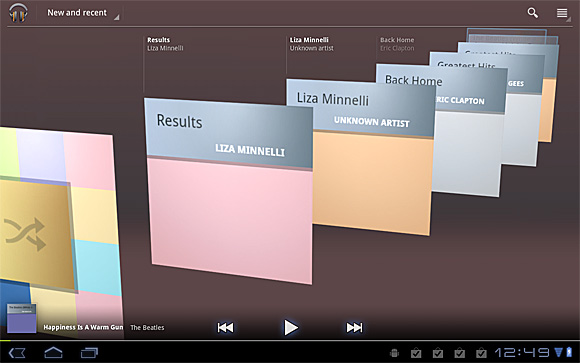This screenshot has height=363, width=580.
Task: Expand the New and recent dropdown
Action: pos(82,13)
